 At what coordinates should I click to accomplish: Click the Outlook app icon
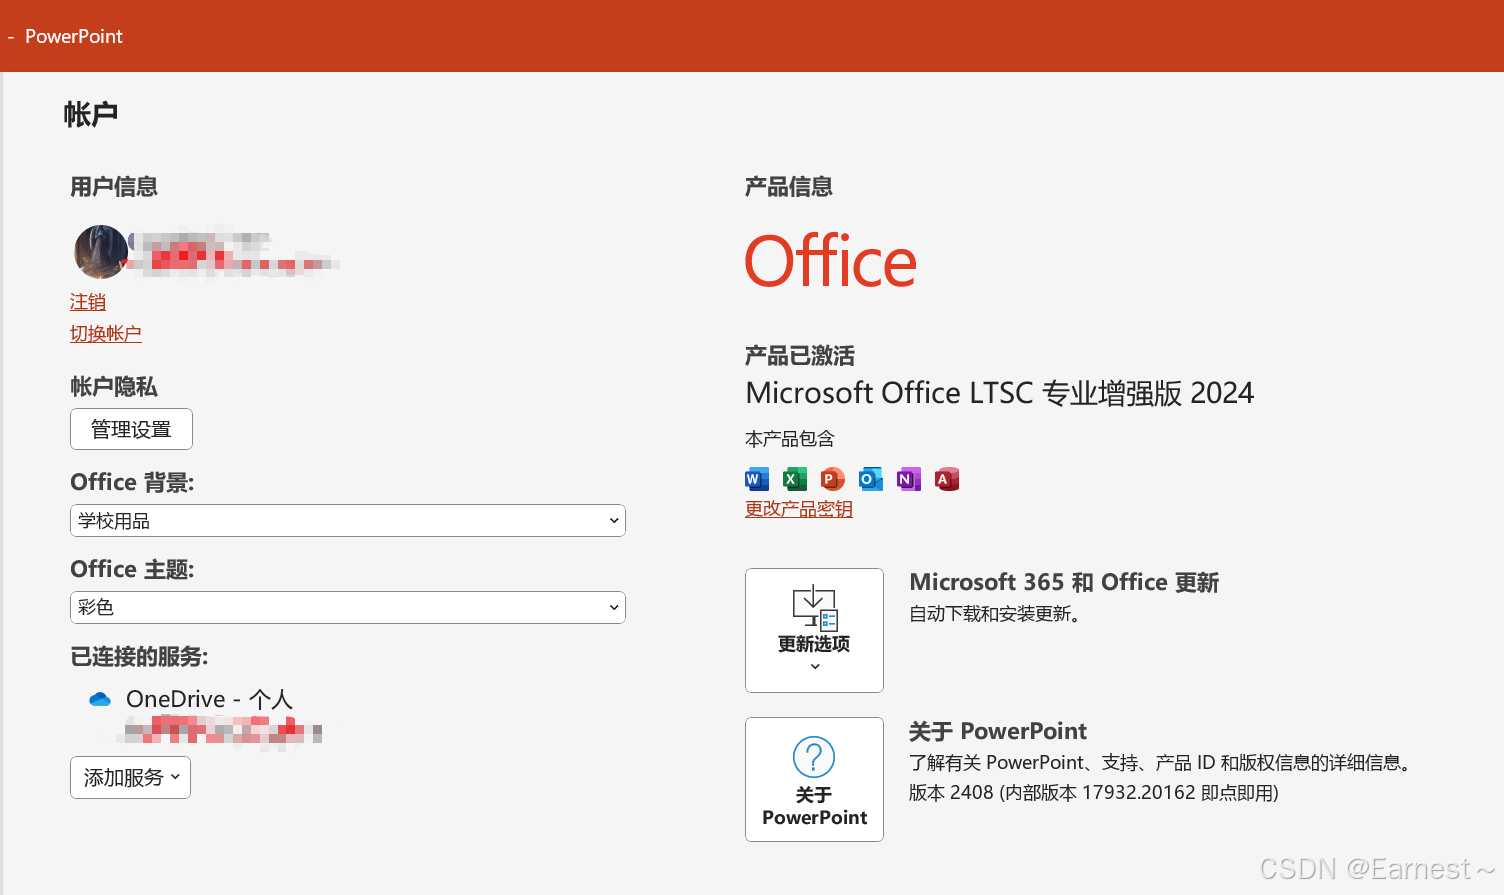pyautogui.click(x=870, y=479)
